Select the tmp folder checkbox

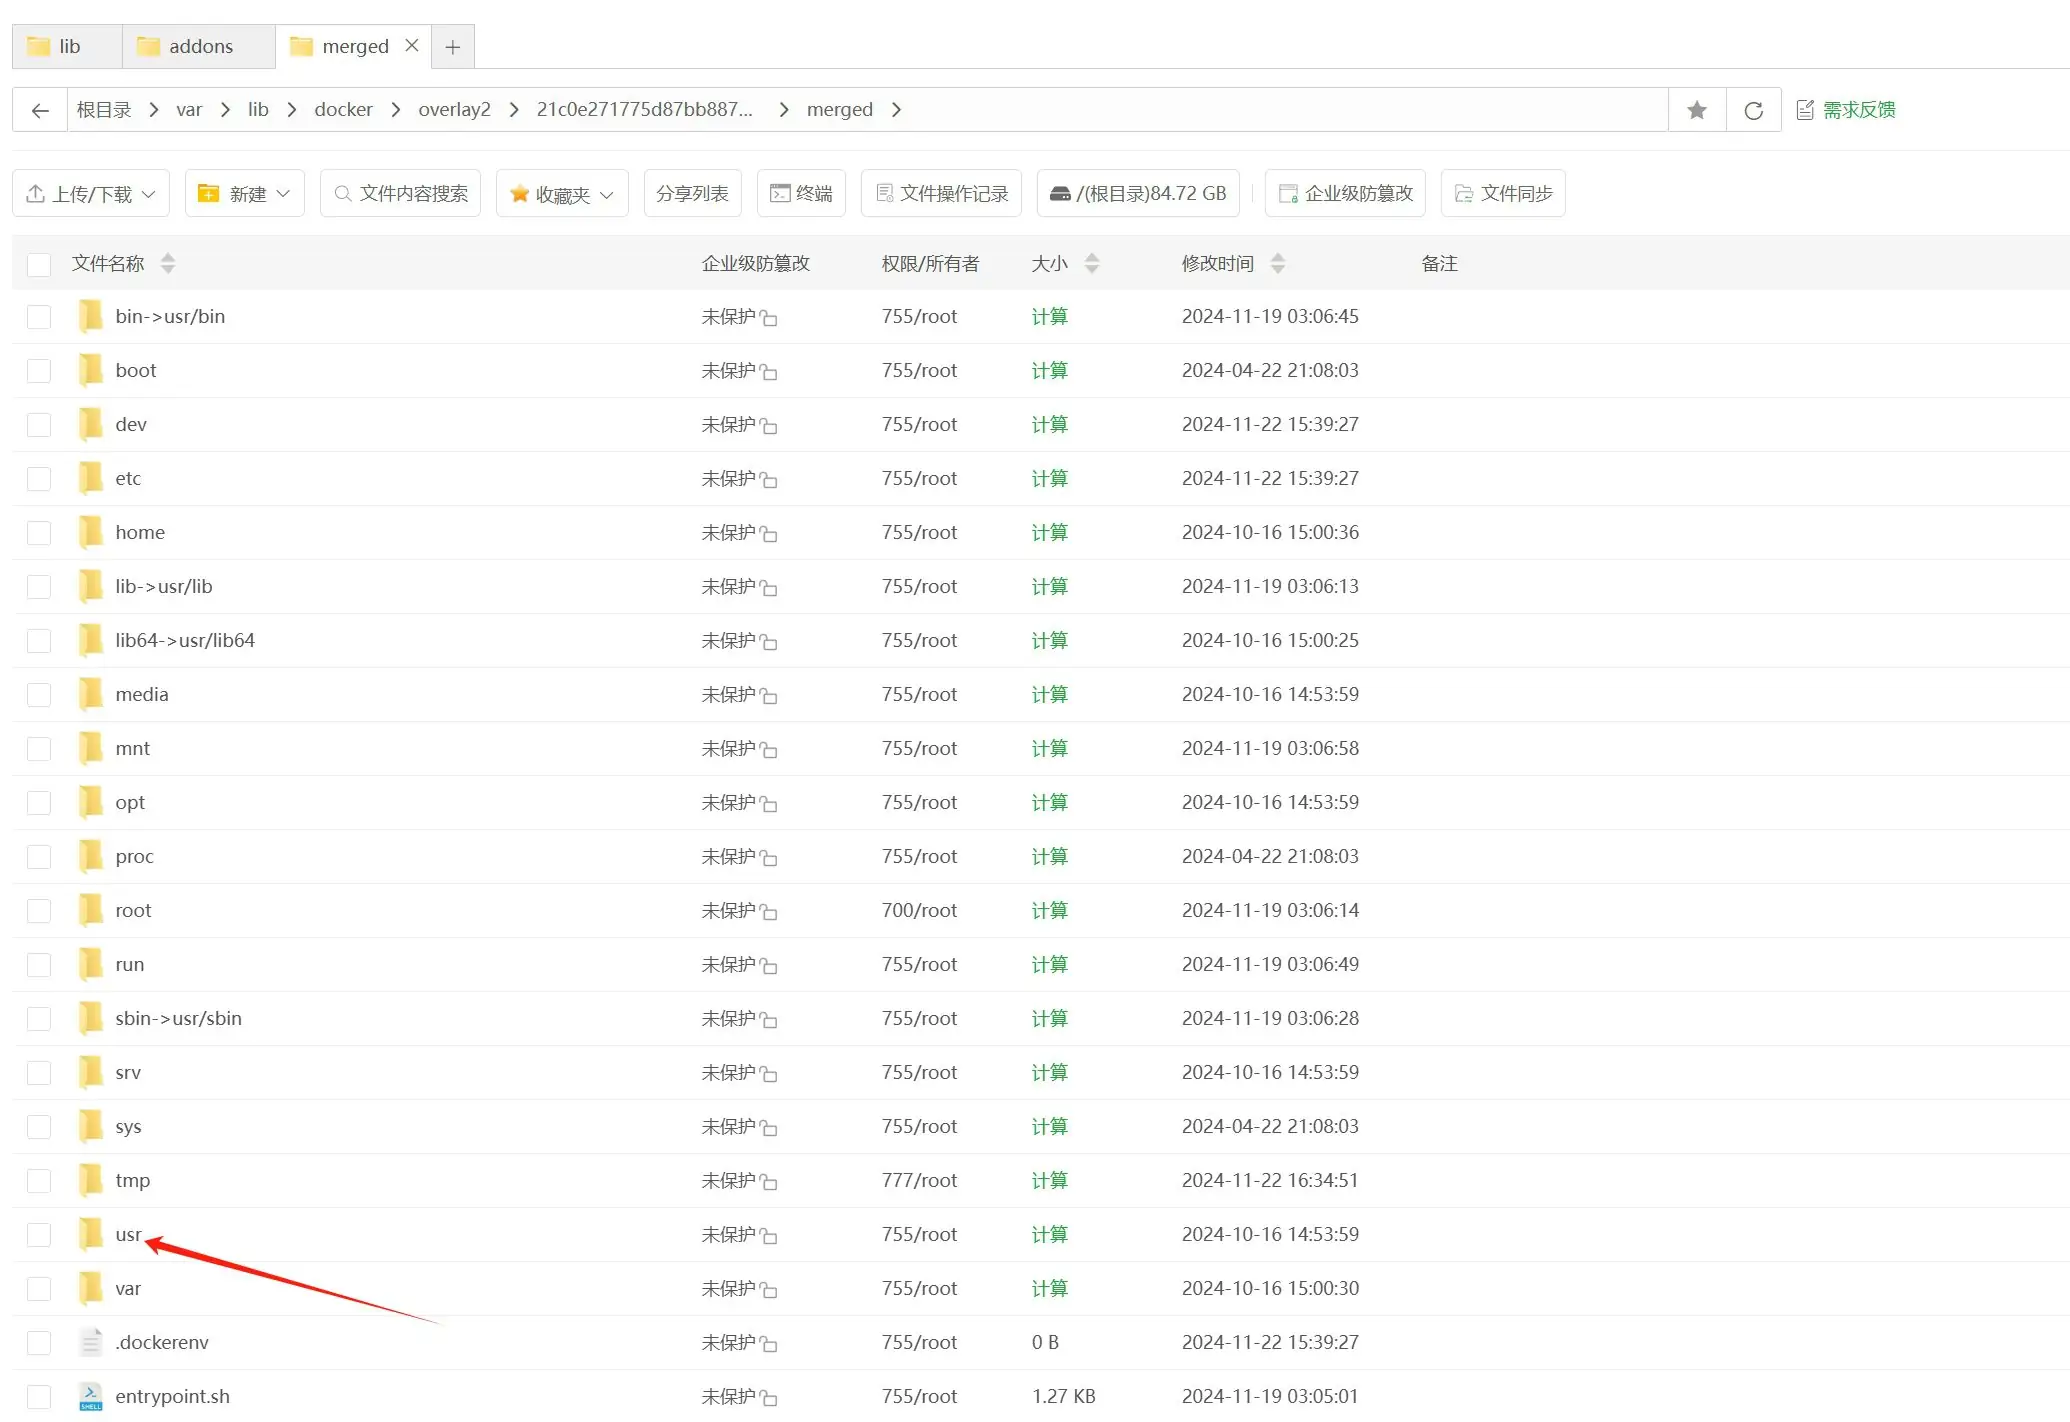(x=39, y=1181)
